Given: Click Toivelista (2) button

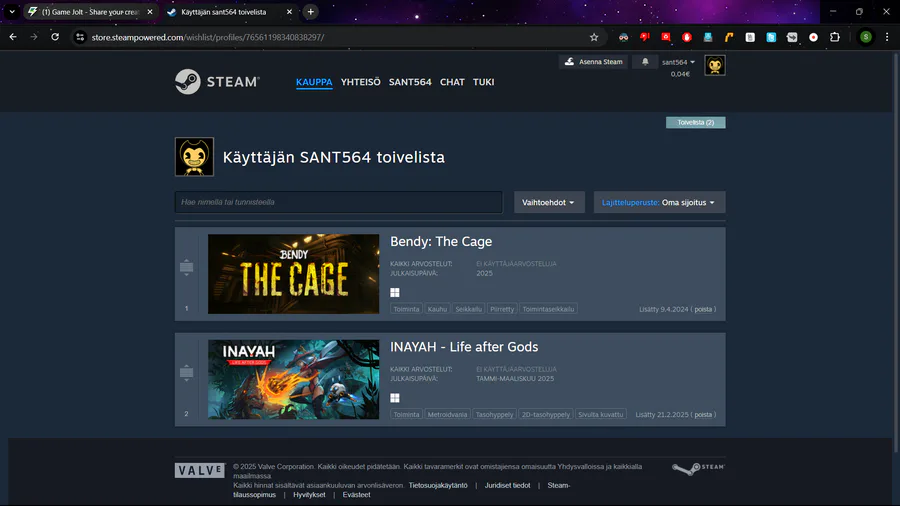Looking at the screenshot, I should pyautogui.click(x=695, y=122).
